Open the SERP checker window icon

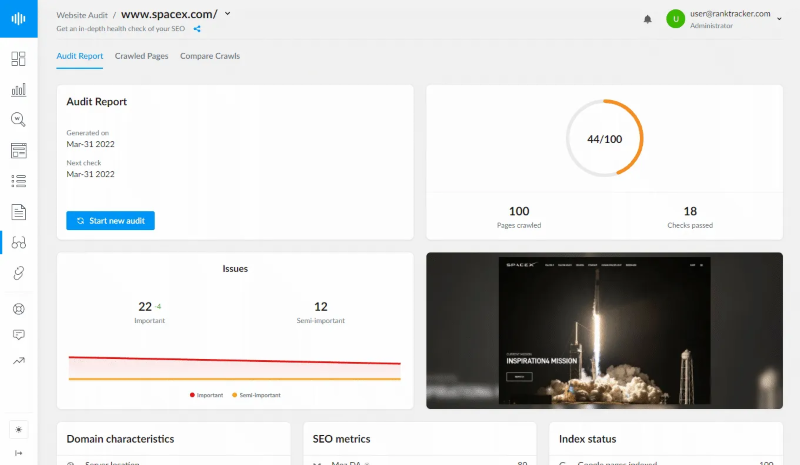click(x=18, y=151)
